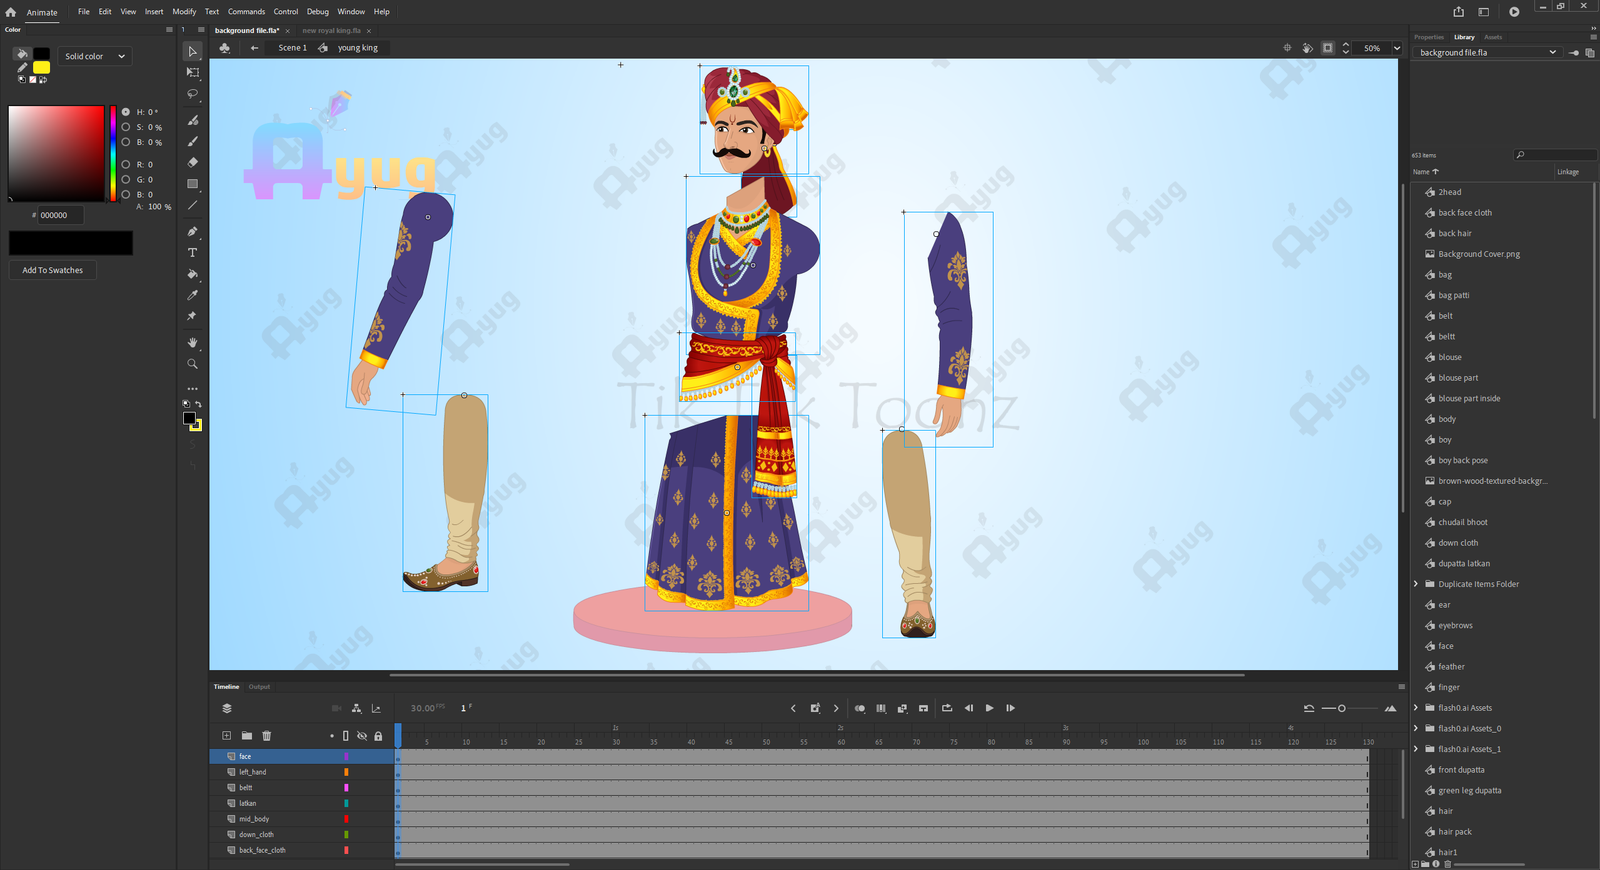Expand the Duplicate Items Folder
This screenshot has width=1600, height=870.
[1416, 584]
